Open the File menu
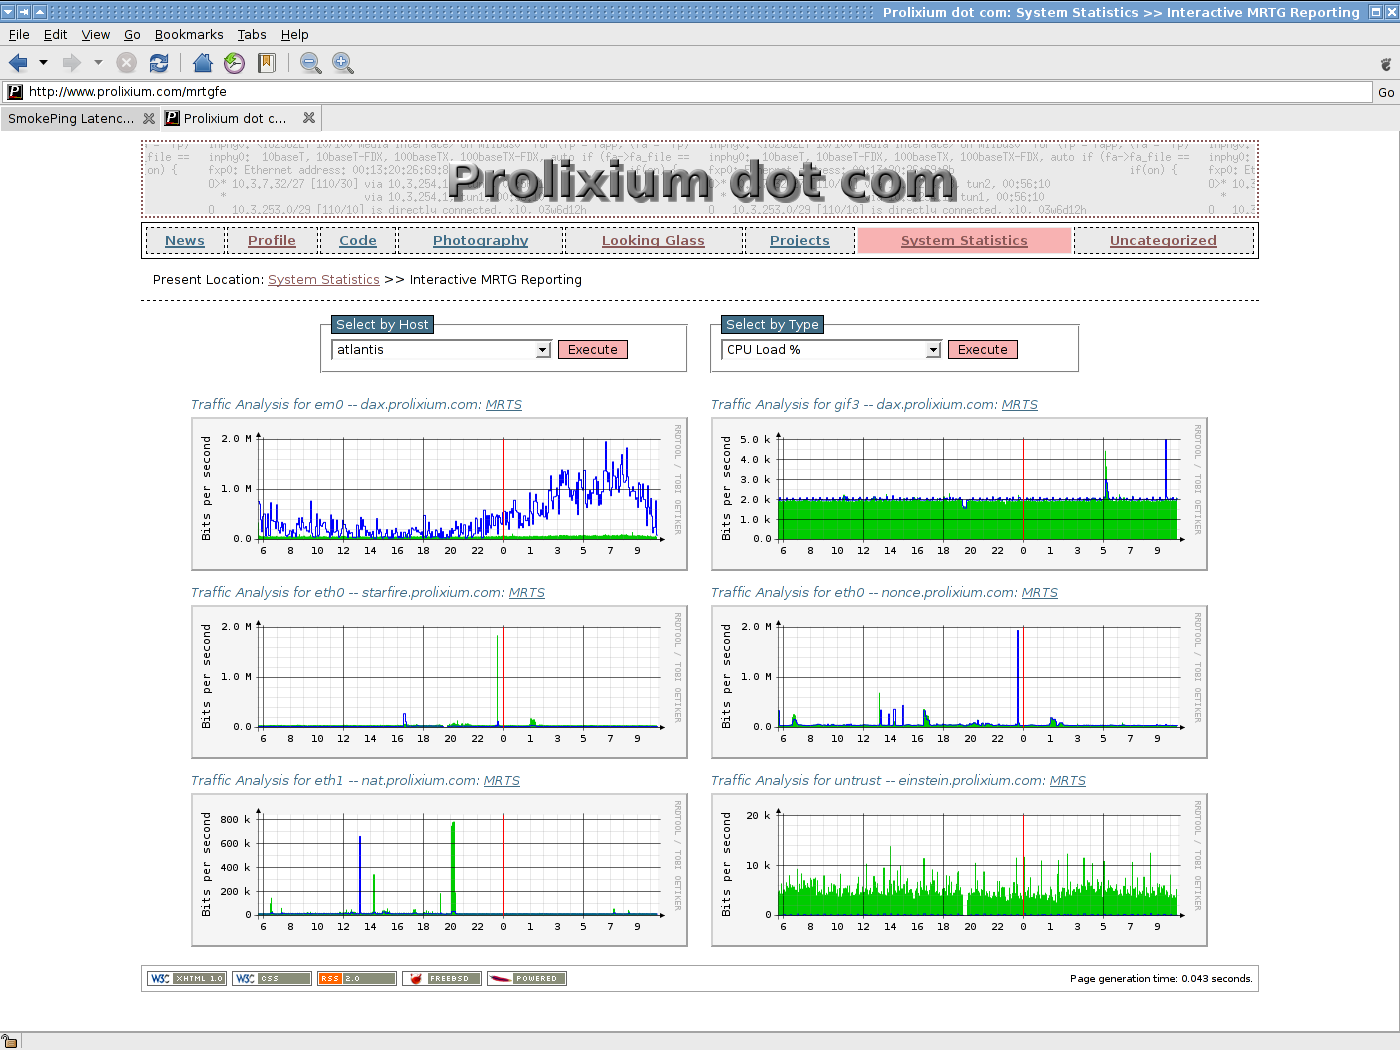 [19, 35]
